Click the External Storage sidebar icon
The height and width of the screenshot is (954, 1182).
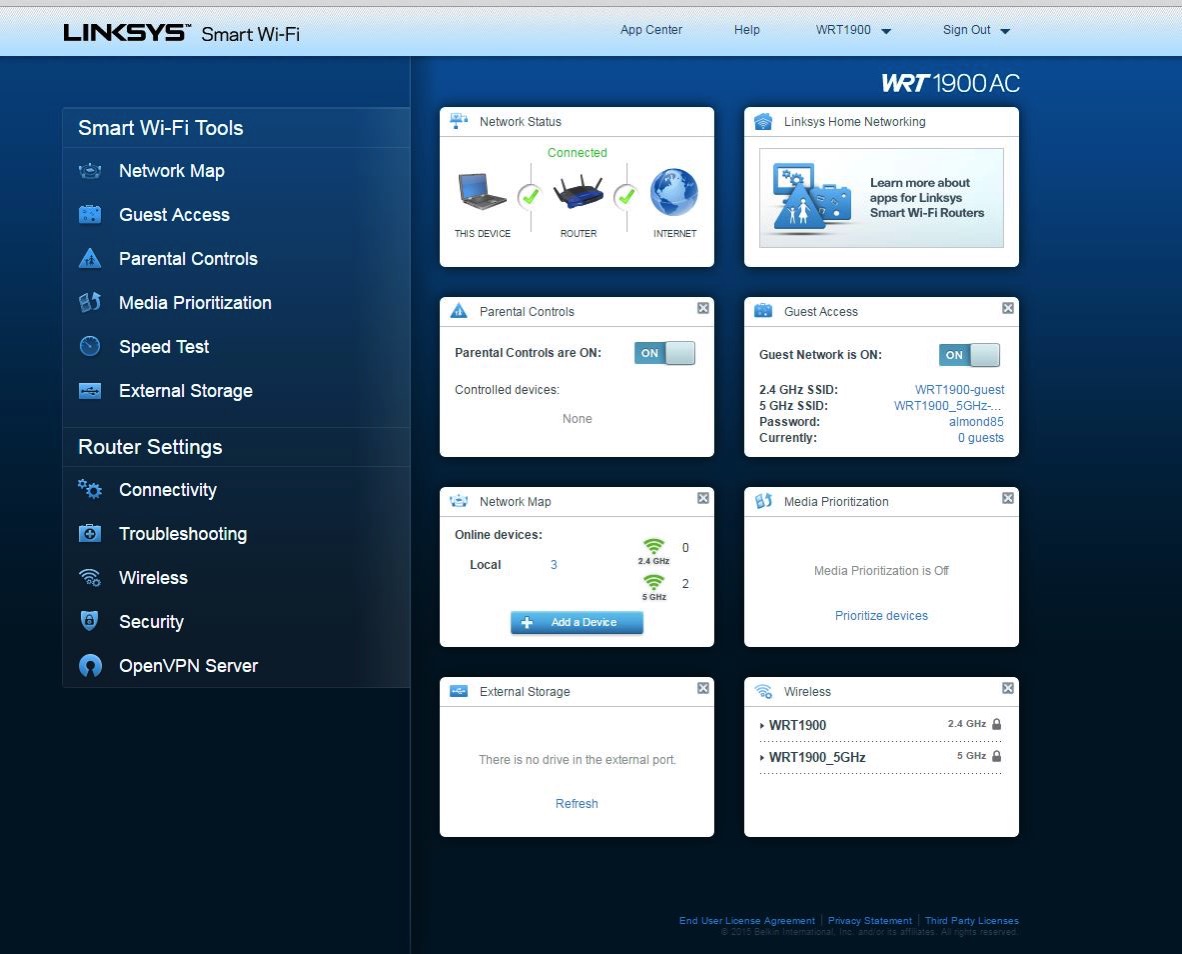pos(90,390)
